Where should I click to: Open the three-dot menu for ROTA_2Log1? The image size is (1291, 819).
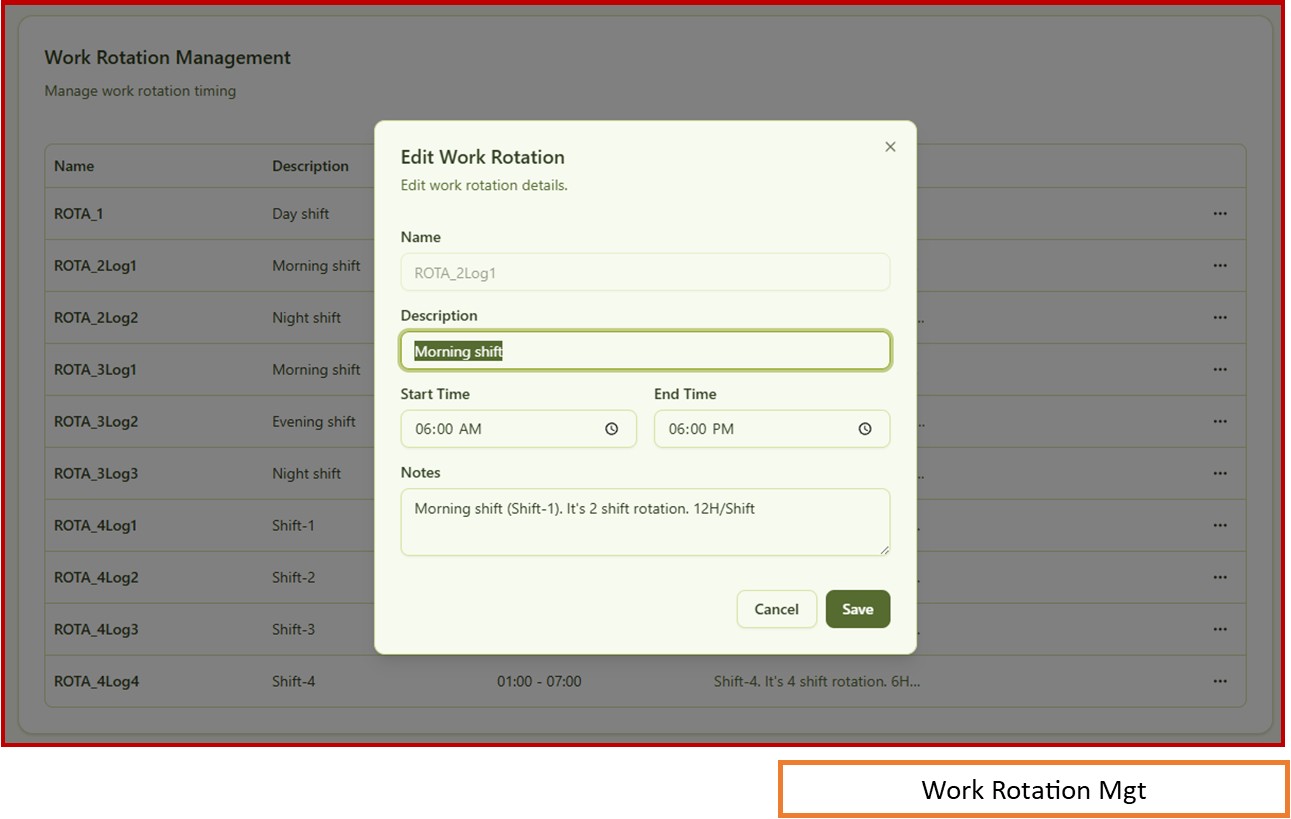click(1219, 265)
